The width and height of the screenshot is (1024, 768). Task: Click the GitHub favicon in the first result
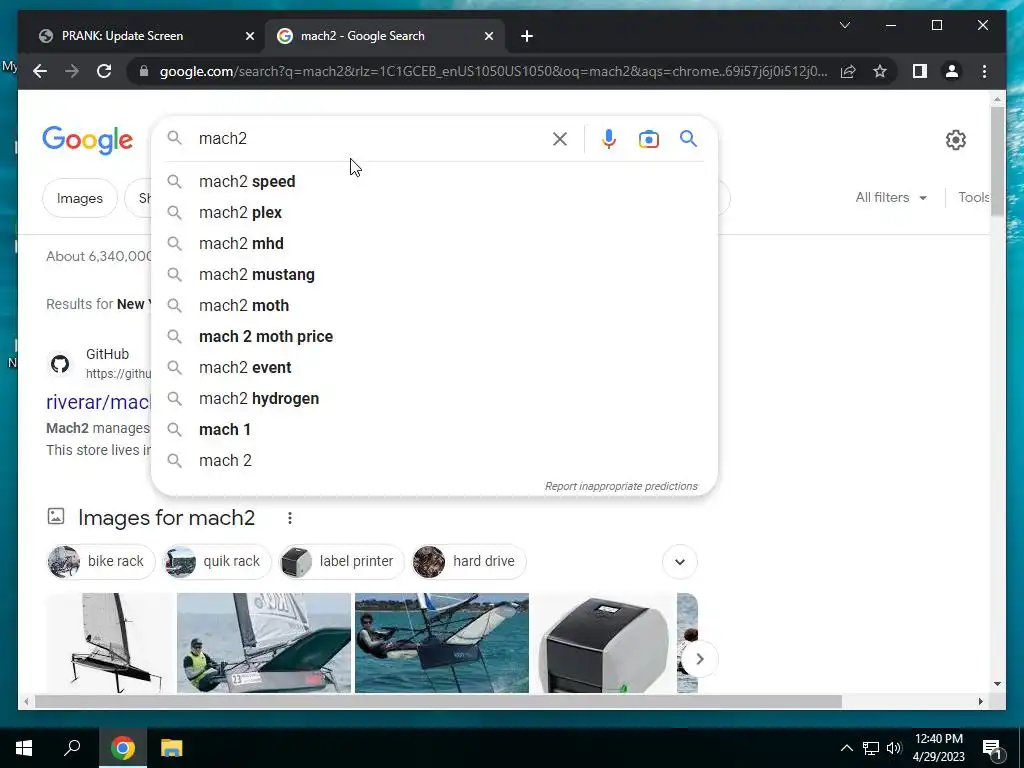point(60,364)
